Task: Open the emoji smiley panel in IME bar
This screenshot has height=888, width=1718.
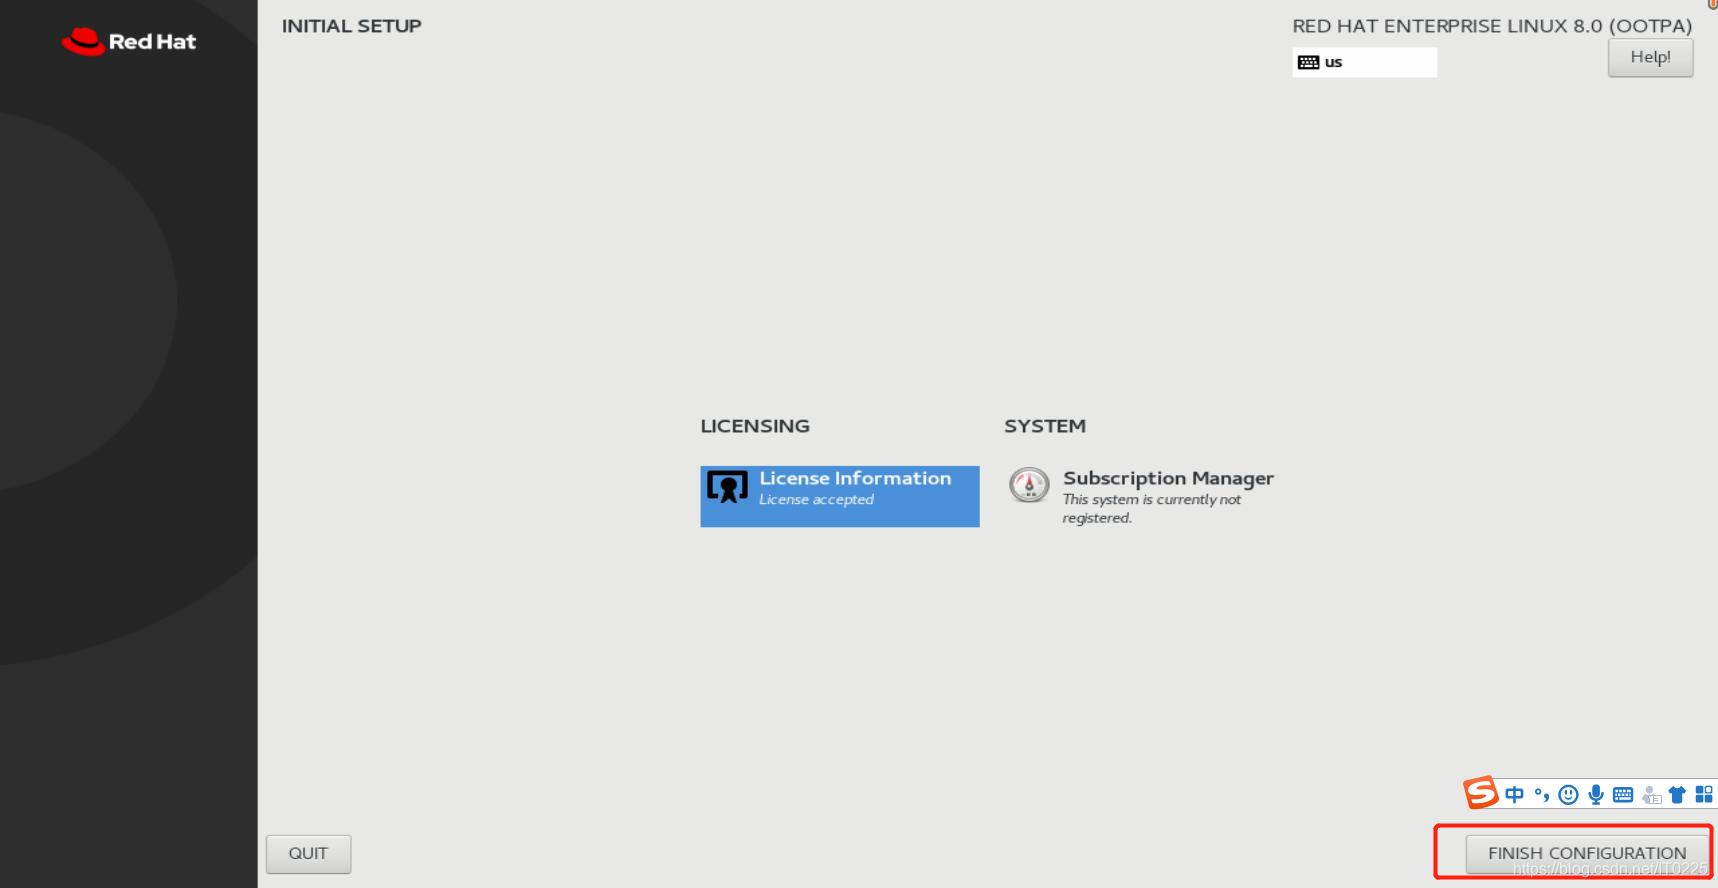Action: coord(1568,795)
